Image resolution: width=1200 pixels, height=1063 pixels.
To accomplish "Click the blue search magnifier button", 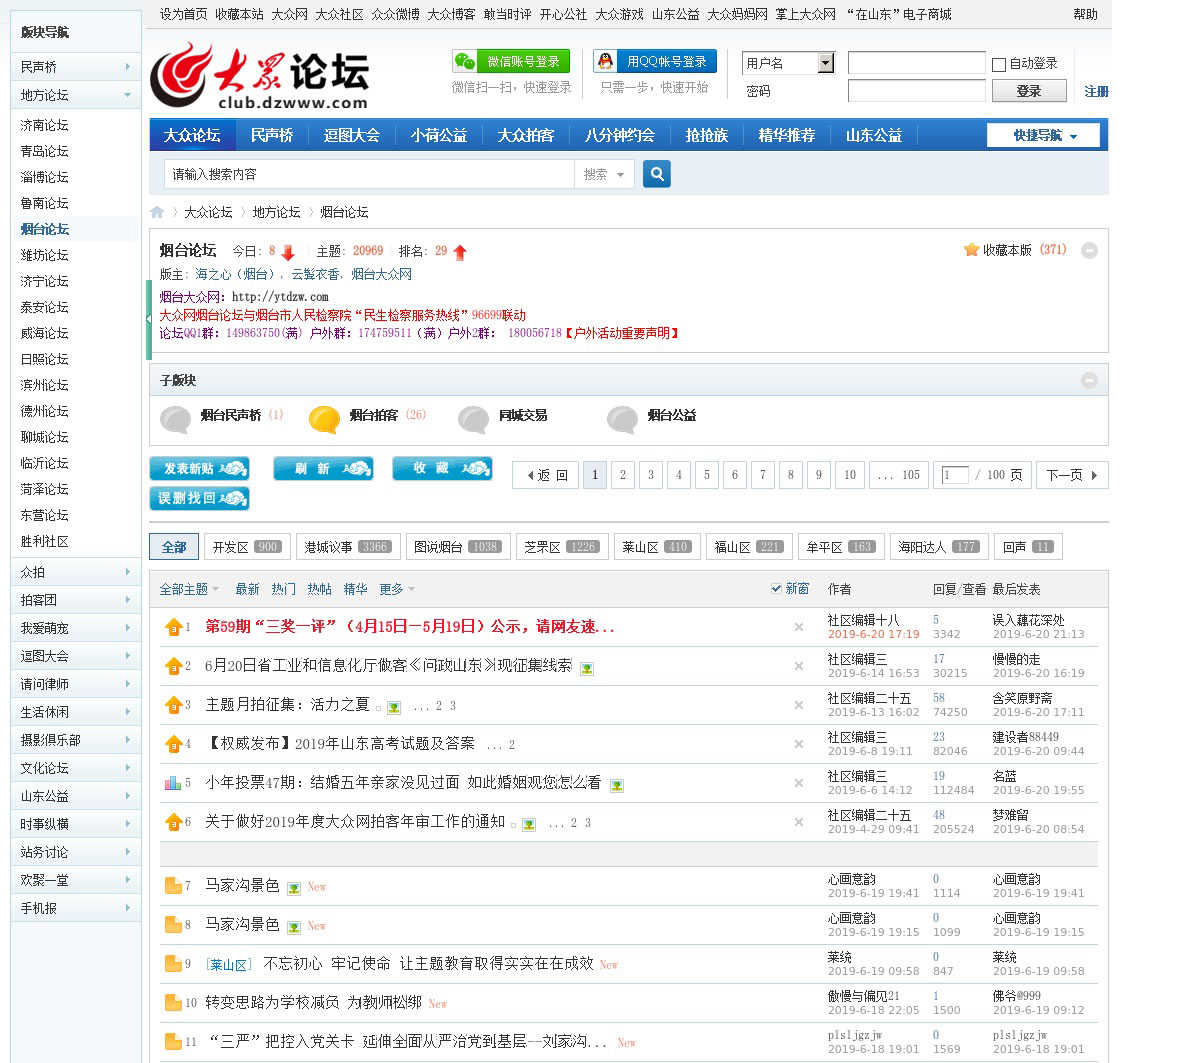I will (657, 174).
